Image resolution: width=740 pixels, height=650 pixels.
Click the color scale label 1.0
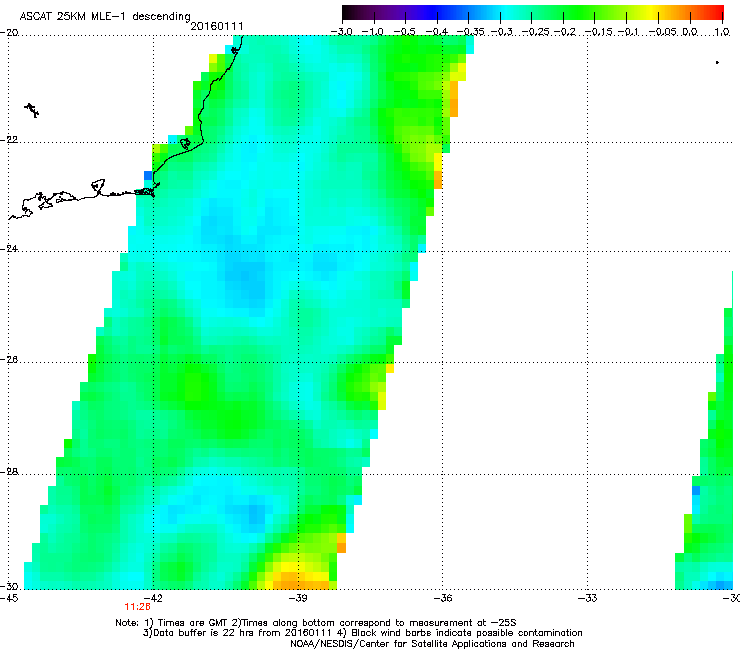pos(722,32)
